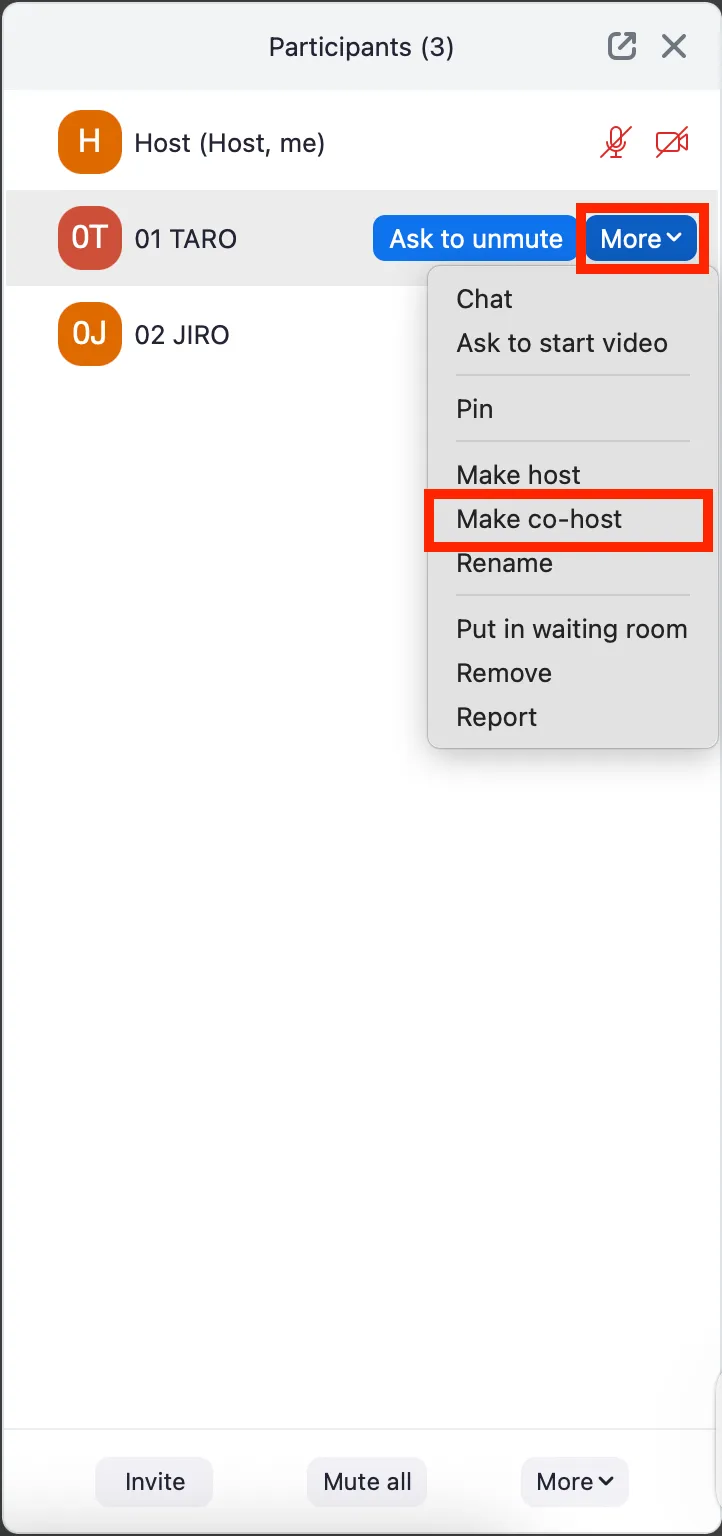Screen dimensions: 722x1536
Task: Click the Mute all button
Action: (367, 1482)
